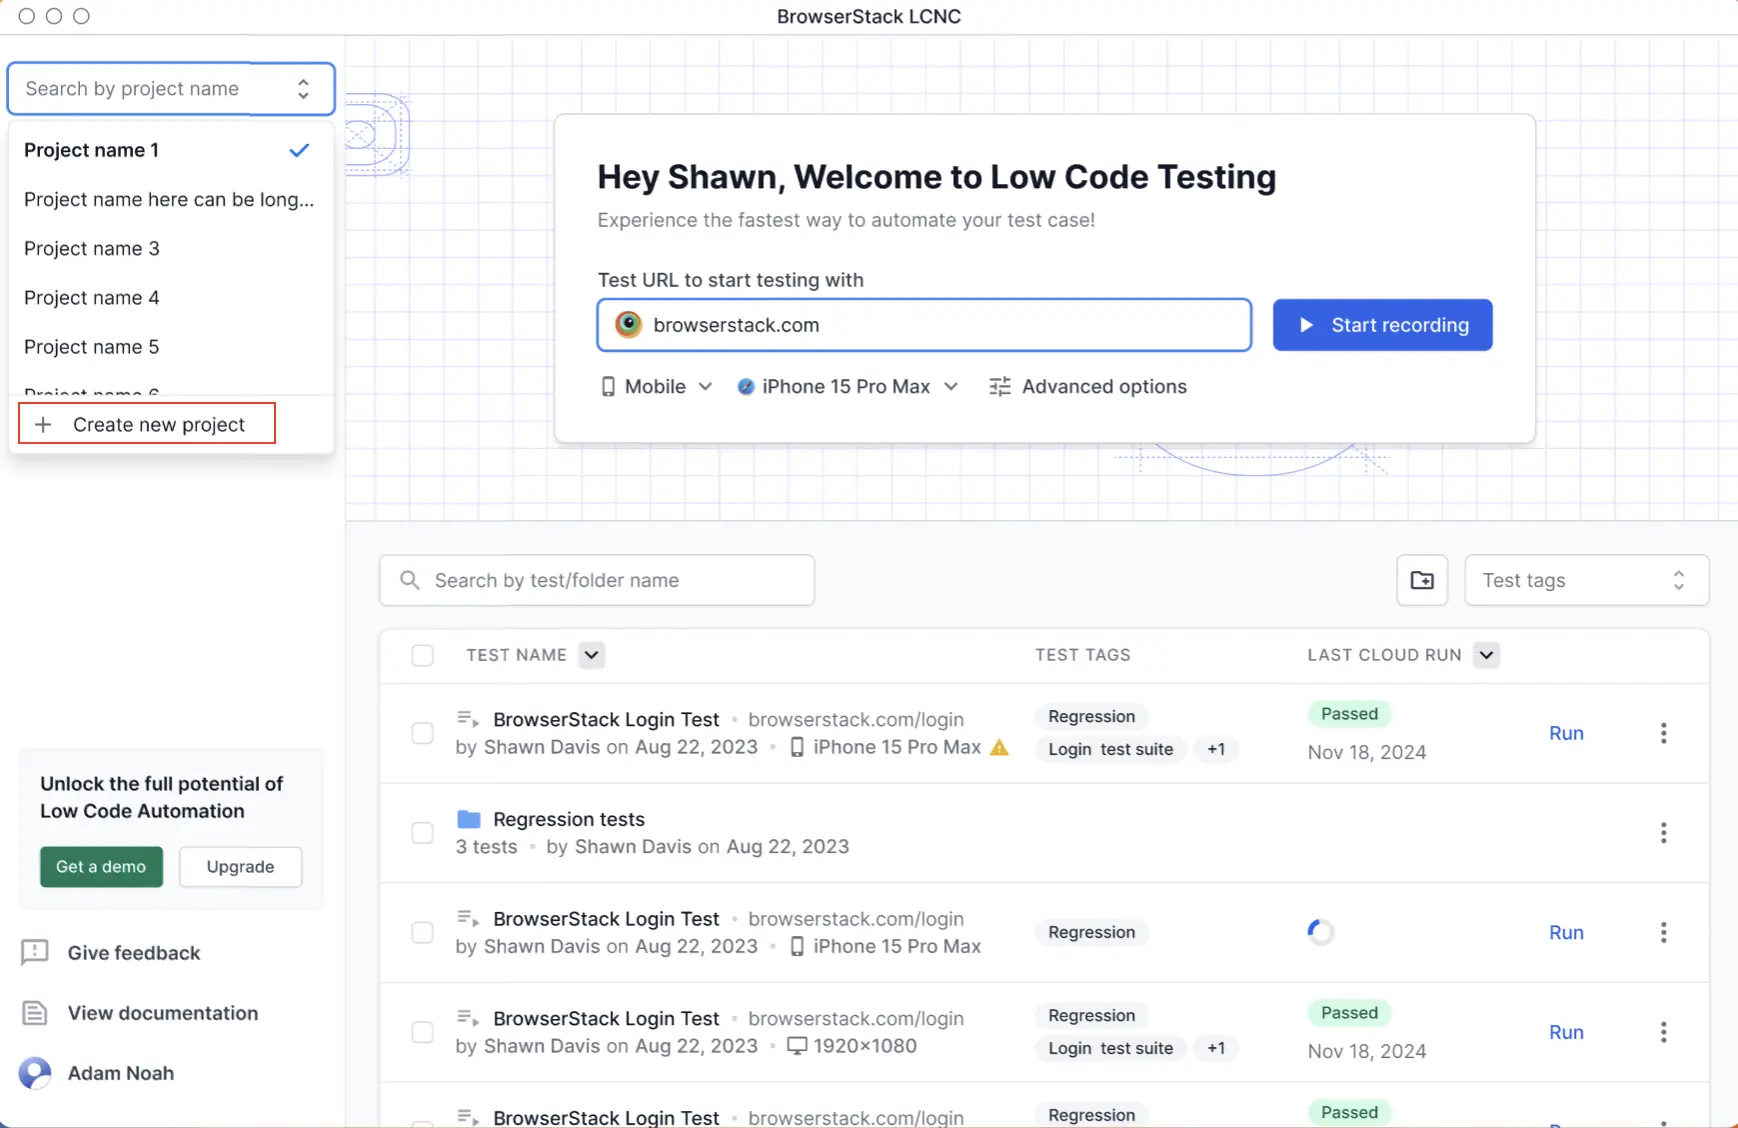Screen dimensions: 1738x1128
Task: Click the plus icon for Create new project
Action: point(43,425)
